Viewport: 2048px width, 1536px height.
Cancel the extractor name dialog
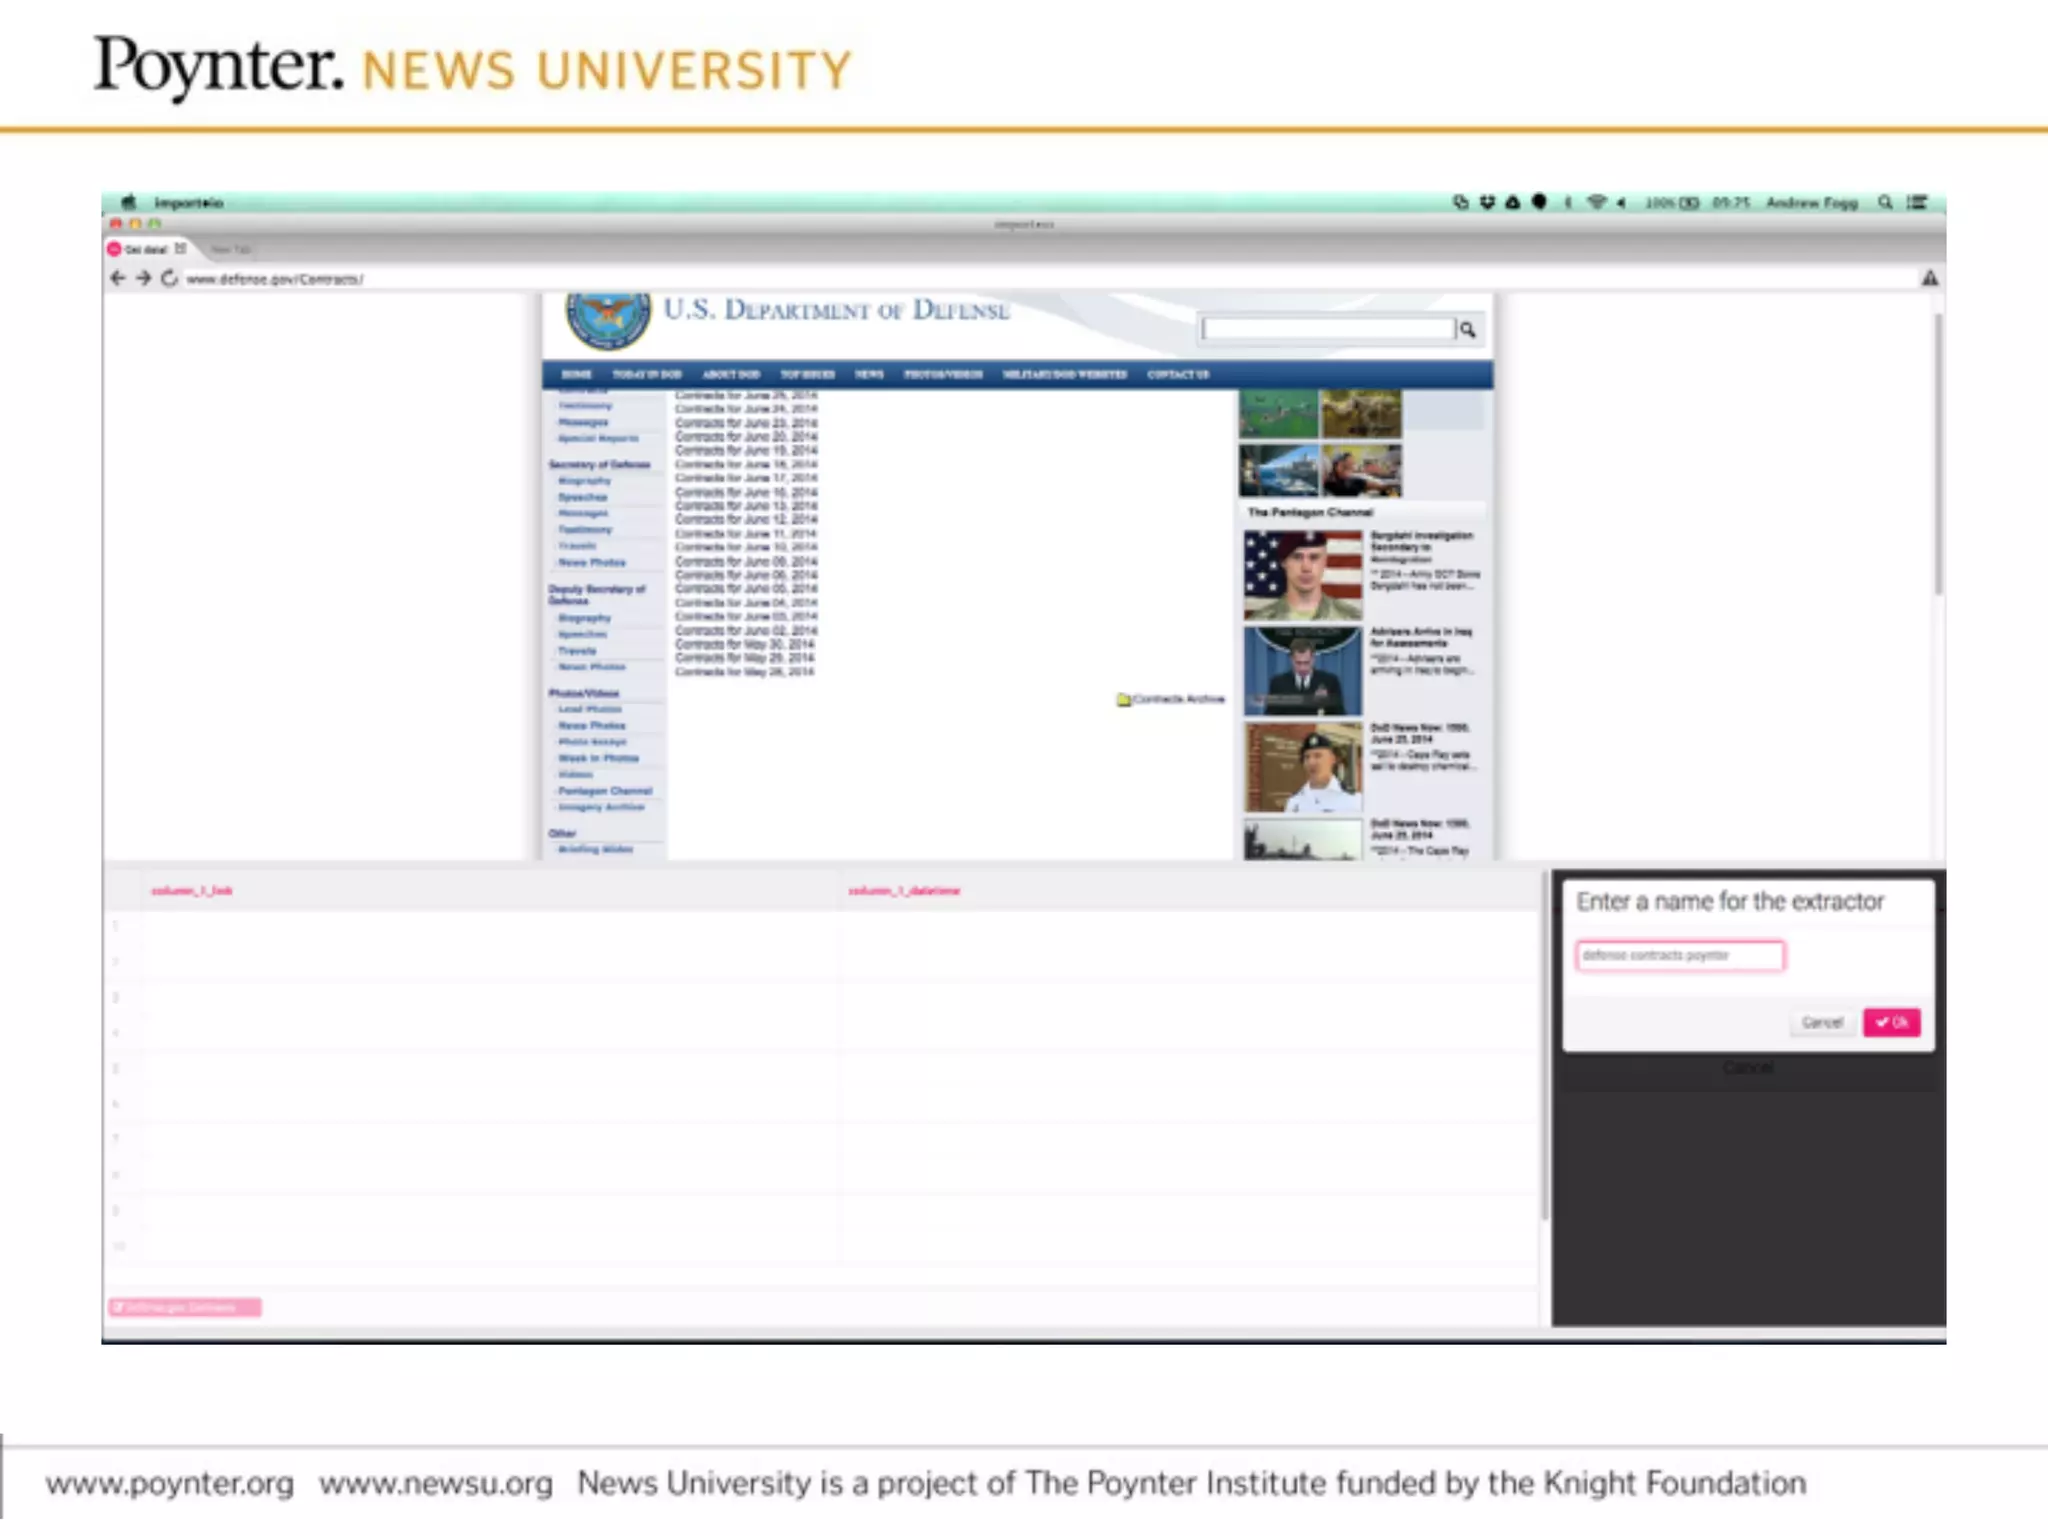pyautogui.click(x=1821, y=1022)
